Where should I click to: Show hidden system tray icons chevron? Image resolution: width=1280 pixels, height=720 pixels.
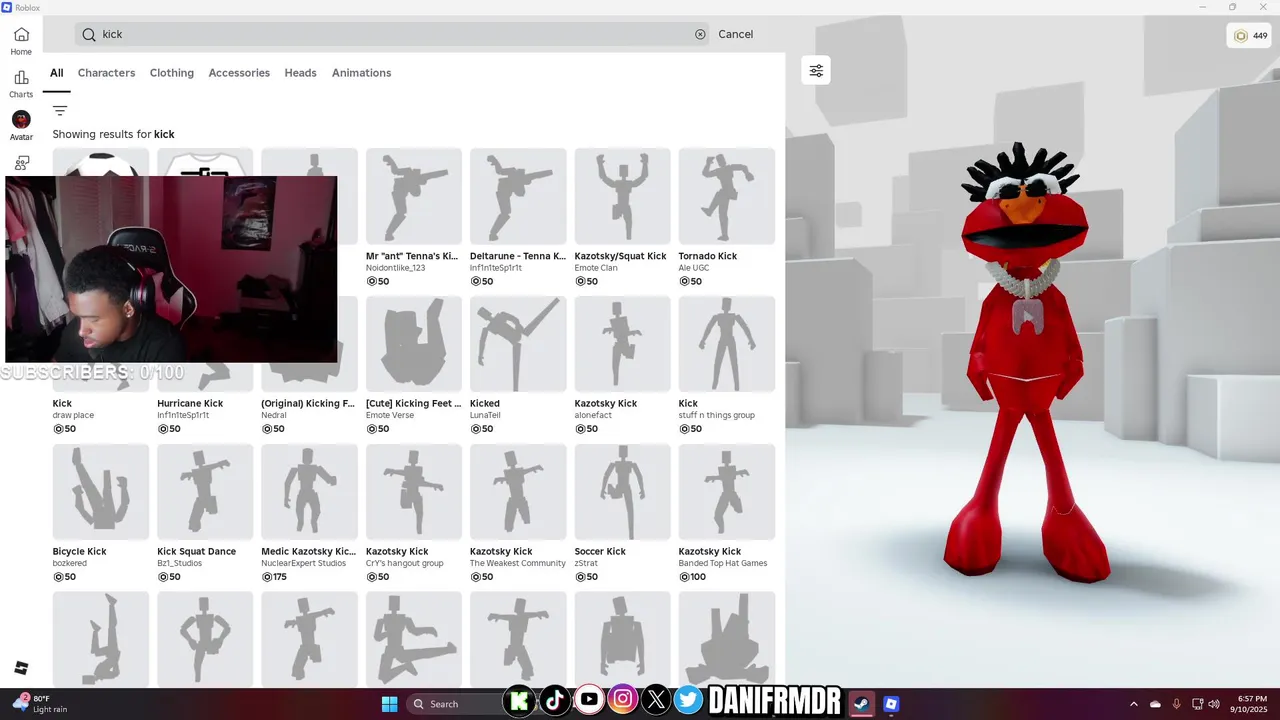(1133, 704)
